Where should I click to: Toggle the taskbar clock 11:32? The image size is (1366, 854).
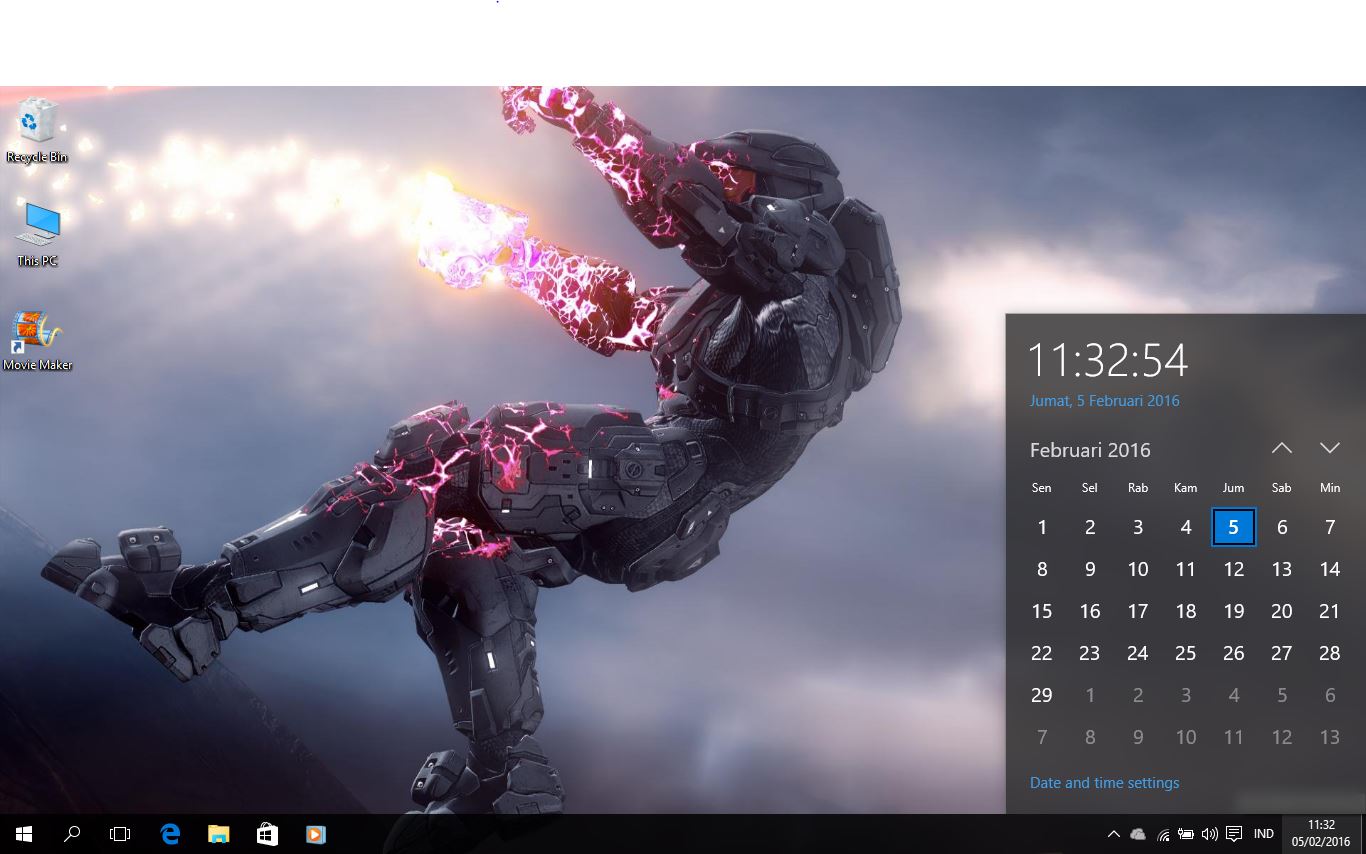1321,834
